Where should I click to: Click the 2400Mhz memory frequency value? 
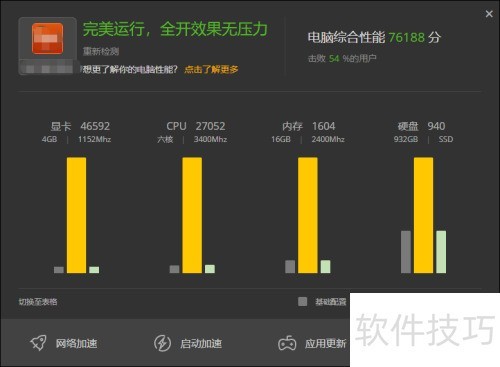(328, 139)
